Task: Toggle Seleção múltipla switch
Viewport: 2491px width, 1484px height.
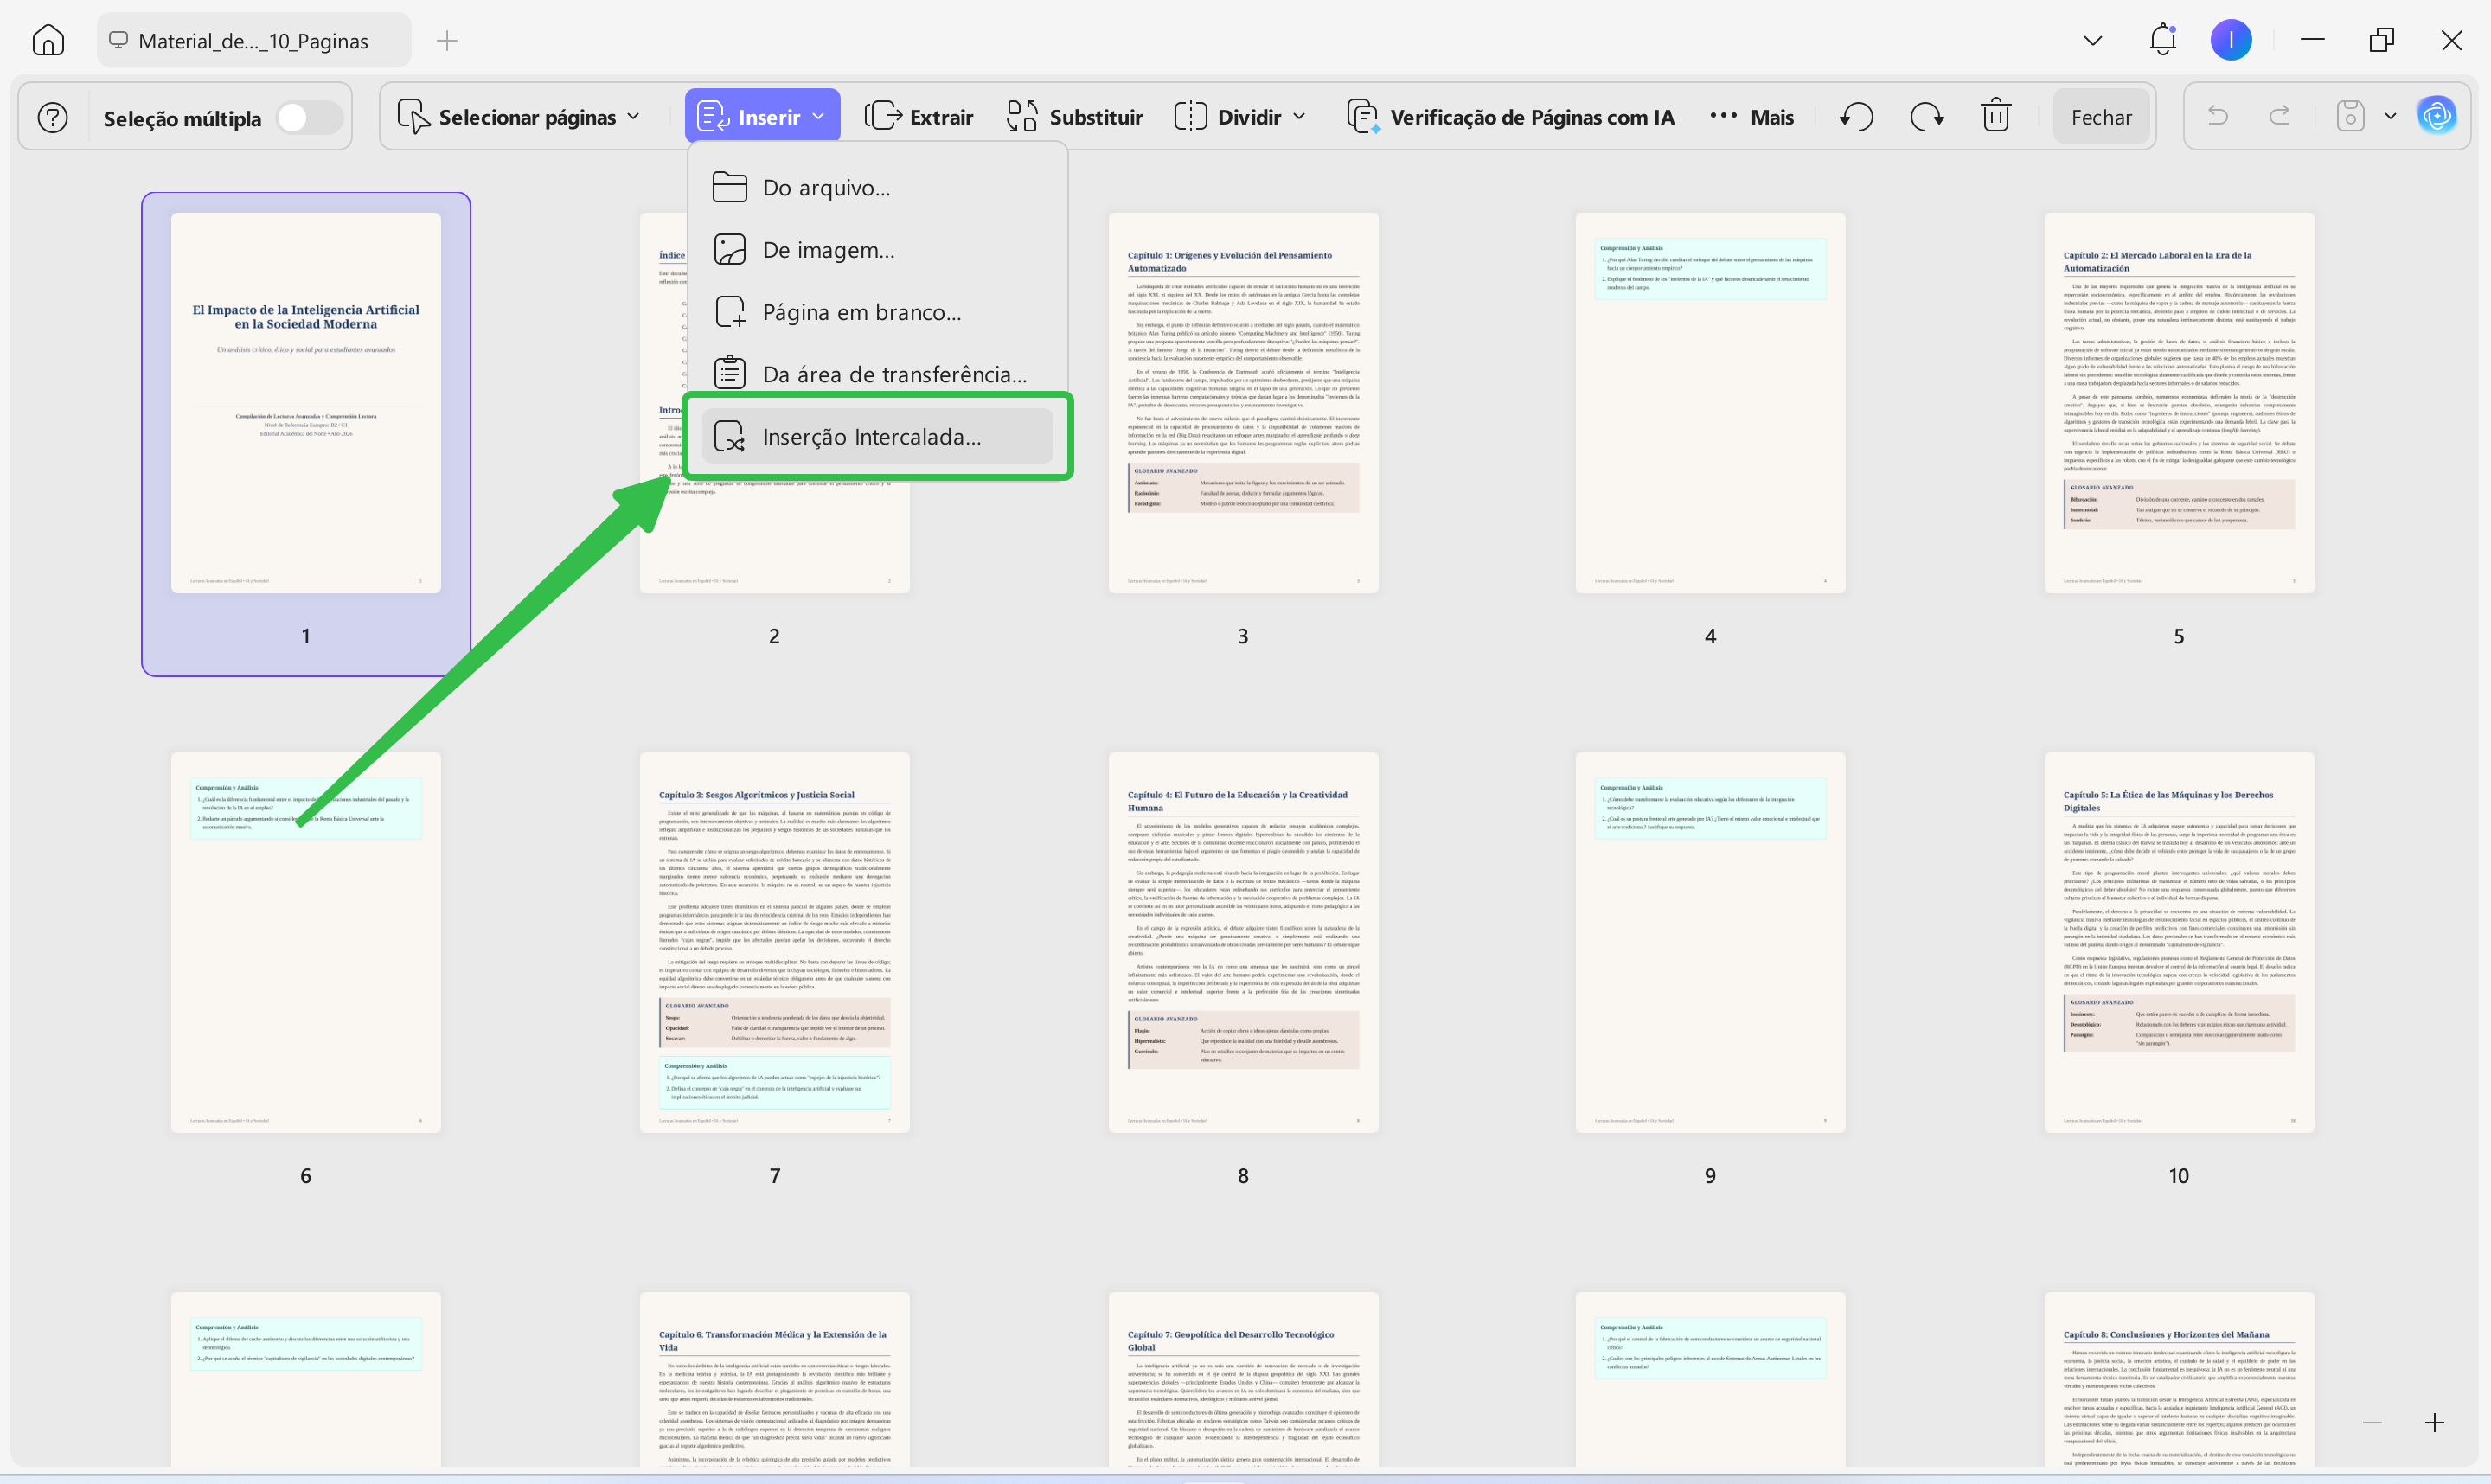Action: (x=309, y=118)
